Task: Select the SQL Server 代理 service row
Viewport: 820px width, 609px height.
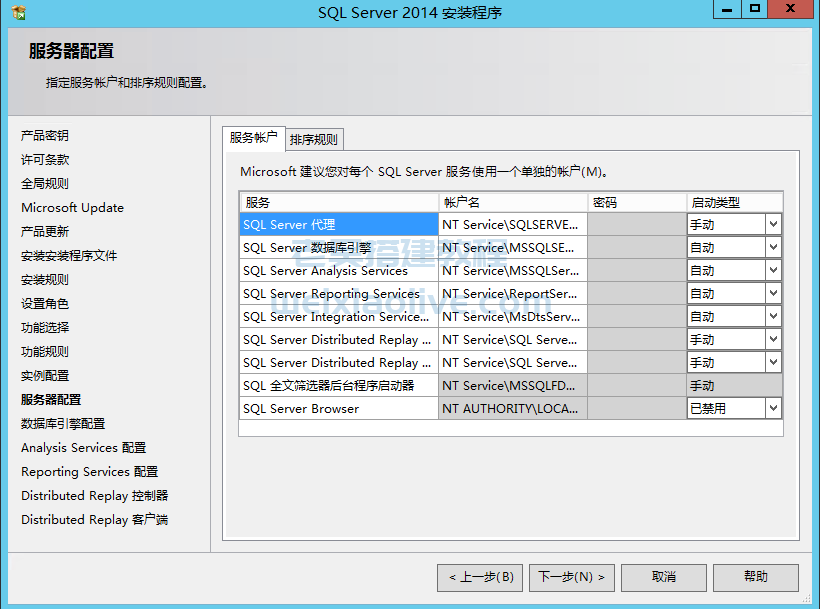Action: (x=338, y=225)
